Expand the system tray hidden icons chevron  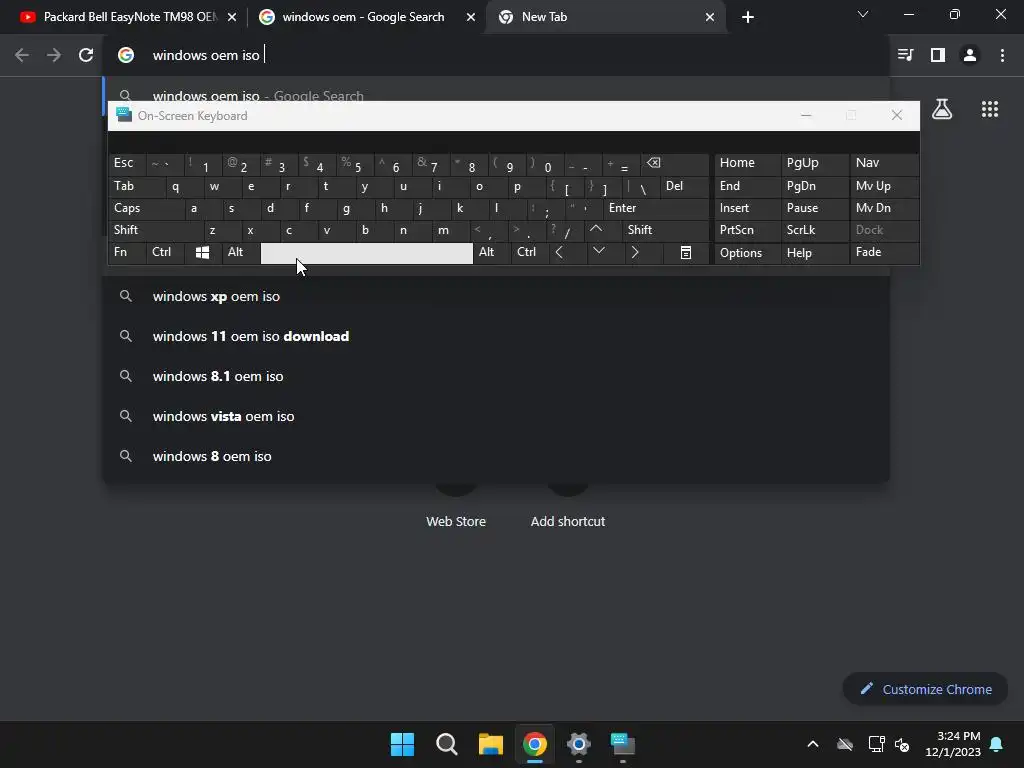(x=812, y=744)
